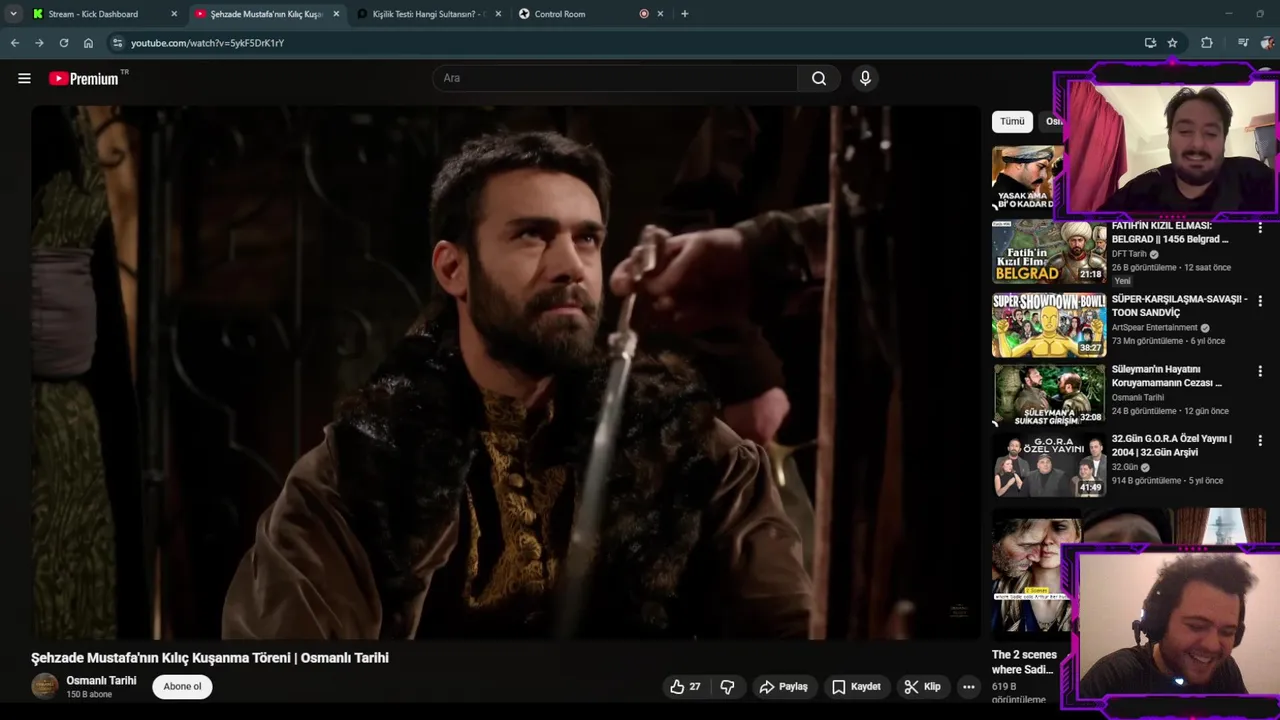
Task: Click the main video player to pause
Action: pos(506,372)
